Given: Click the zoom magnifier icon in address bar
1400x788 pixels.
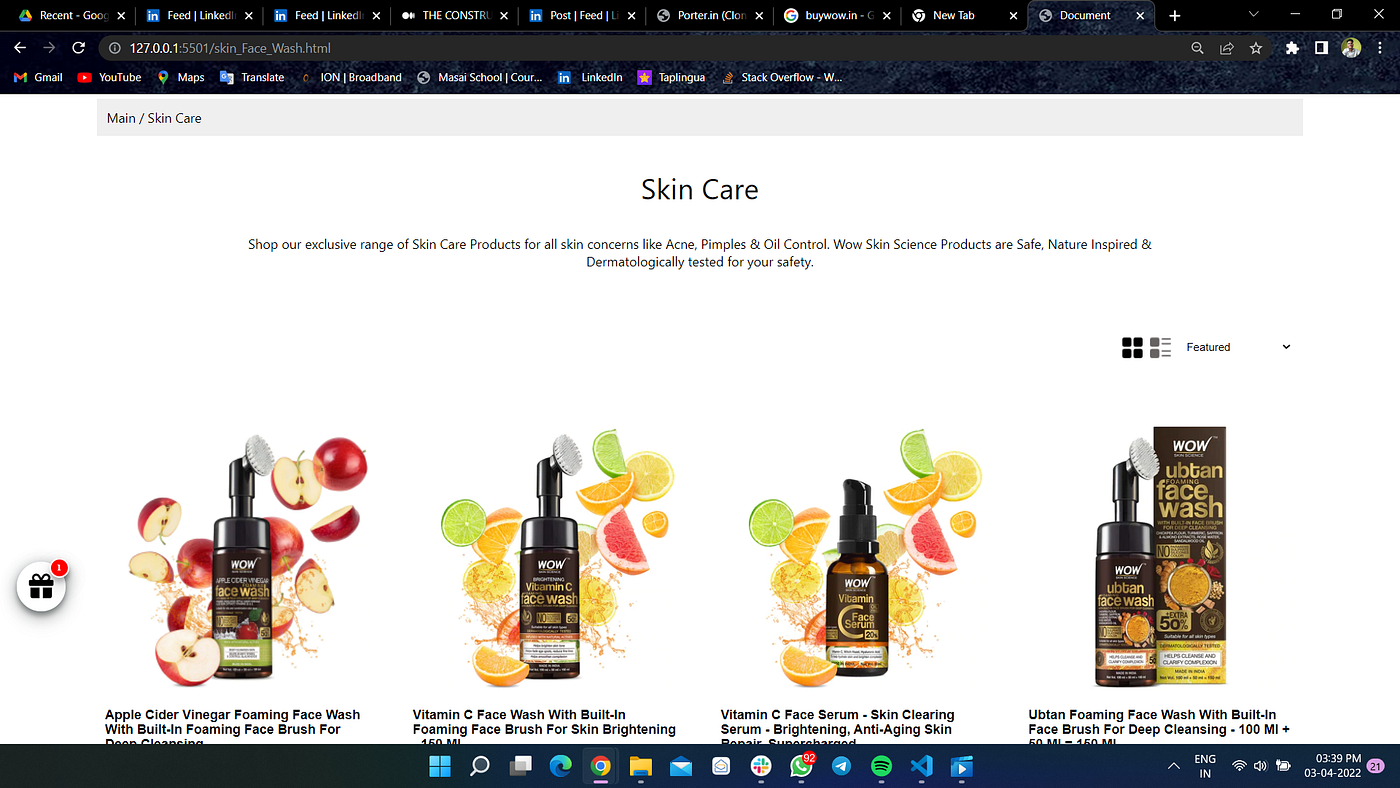Looking at the screenshot, I should point(1197,48).
